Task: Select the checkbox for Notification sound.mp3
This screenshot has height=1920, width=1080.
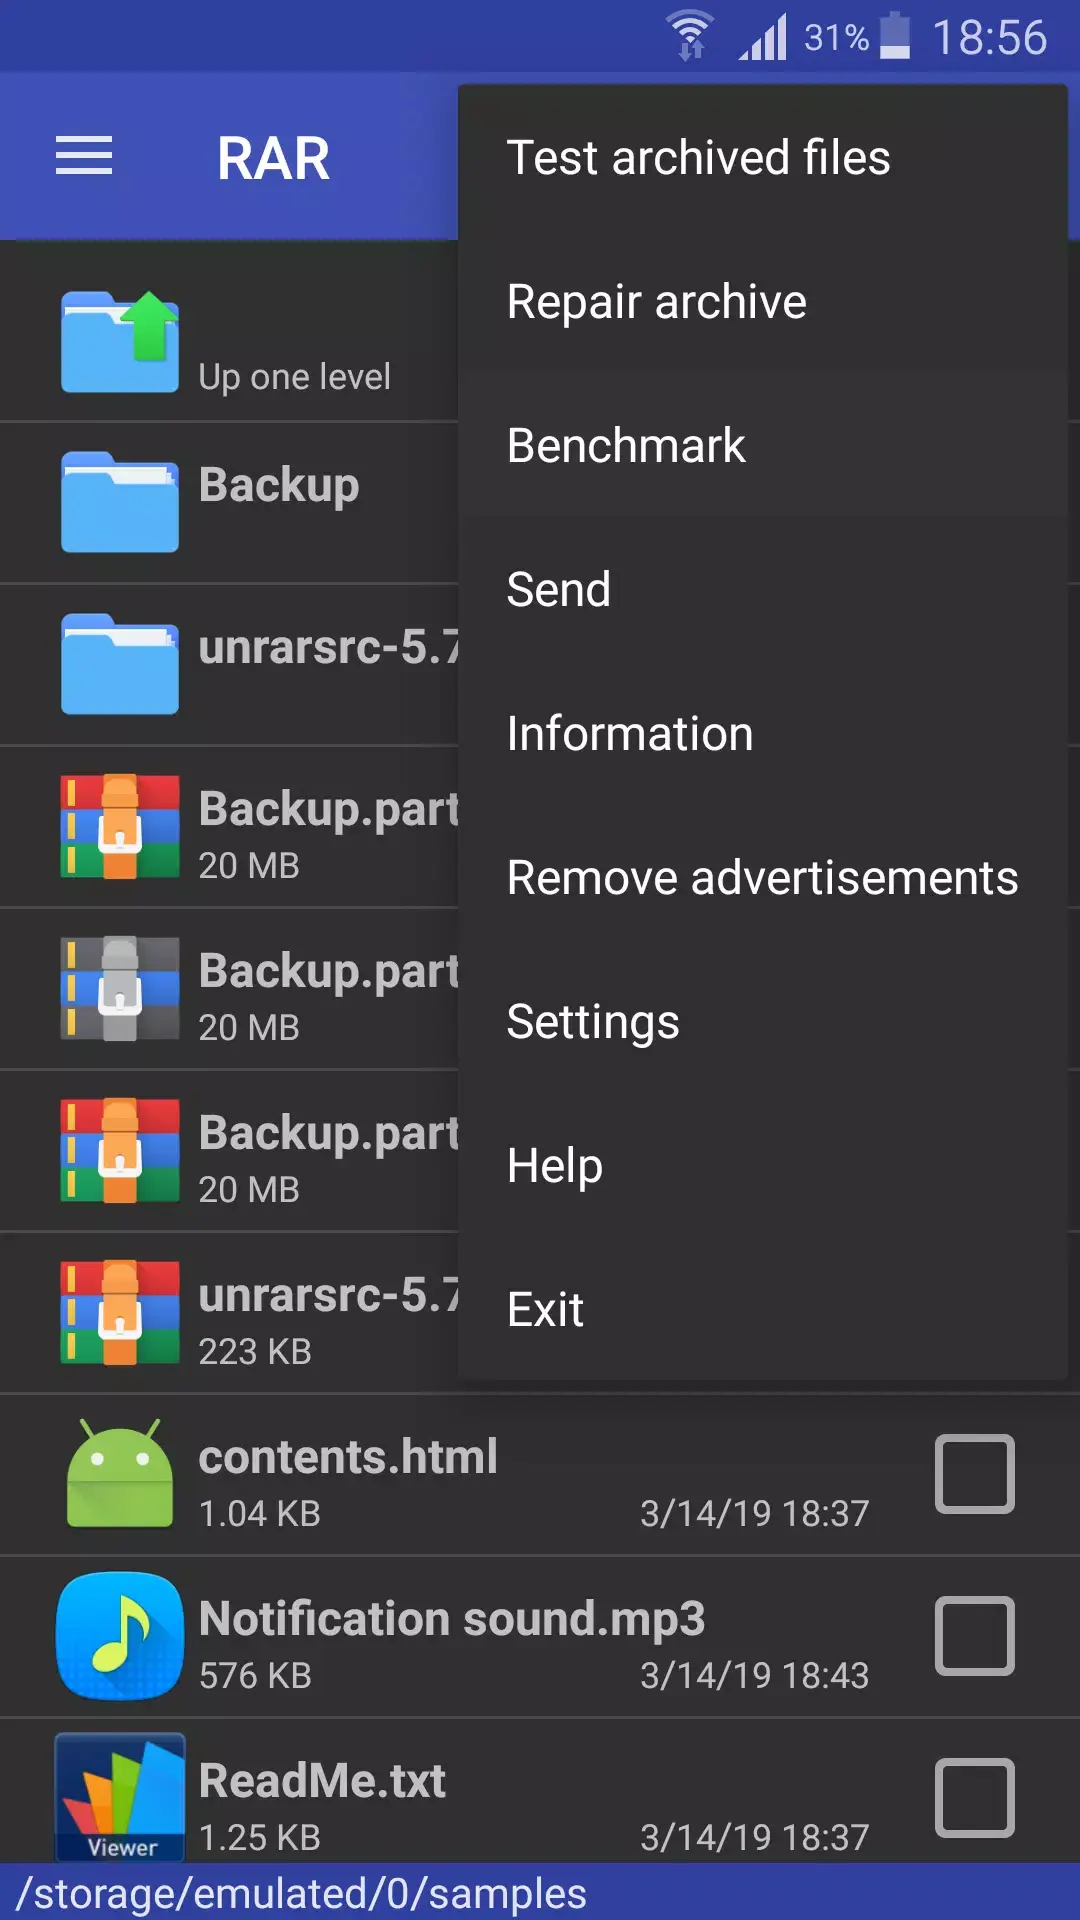Action: (x=974, y=1637)
